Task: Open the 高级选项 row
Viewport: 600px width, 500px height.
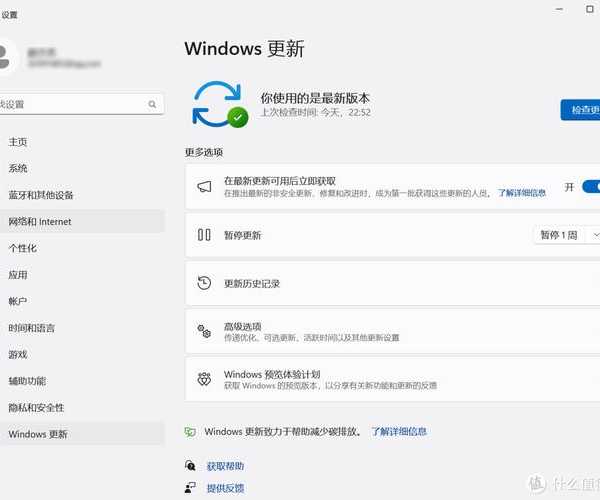Action: (x=393, y=332)
